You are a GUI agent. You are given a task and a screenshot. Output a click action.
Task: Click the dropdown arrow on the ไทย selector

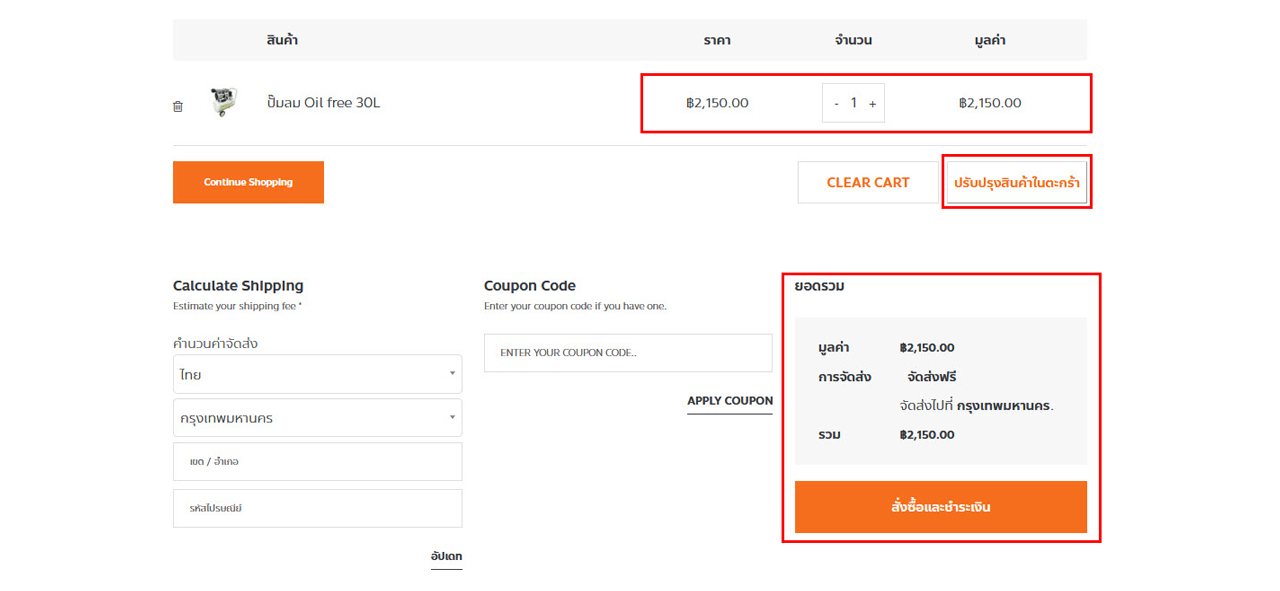[452, 374]
